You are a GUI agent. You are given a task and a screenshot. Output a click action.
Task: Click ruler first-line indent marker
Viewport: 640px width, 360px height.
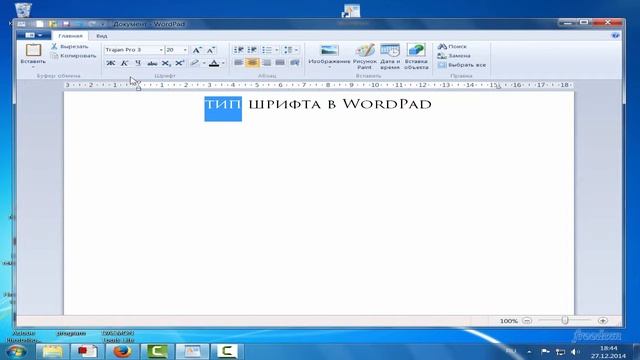click(139, 82)
